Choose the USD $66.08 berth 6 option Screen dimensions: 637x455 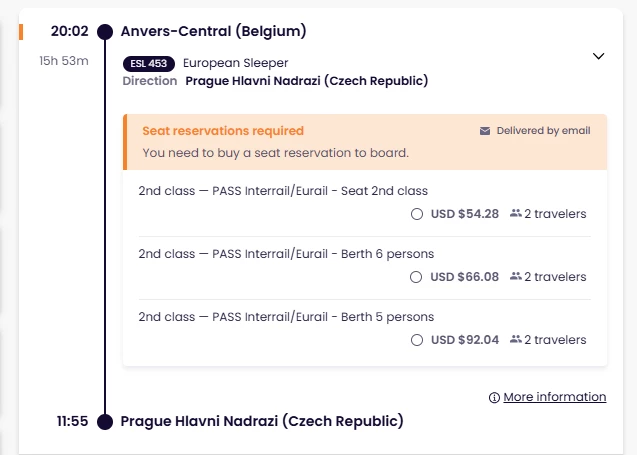pyautogui.click(x=417, y=277)
